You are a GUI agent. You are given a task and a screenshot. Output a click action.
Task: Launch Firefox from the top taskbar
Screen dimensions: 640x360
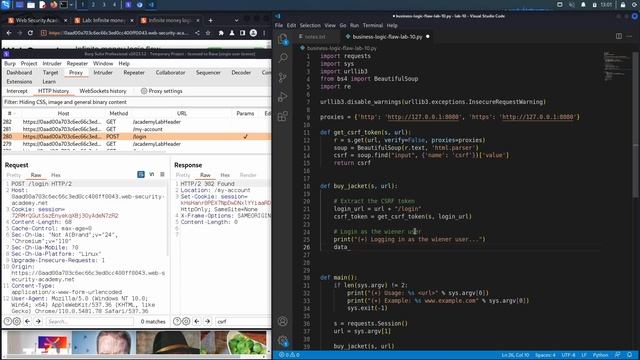(53, 5)
